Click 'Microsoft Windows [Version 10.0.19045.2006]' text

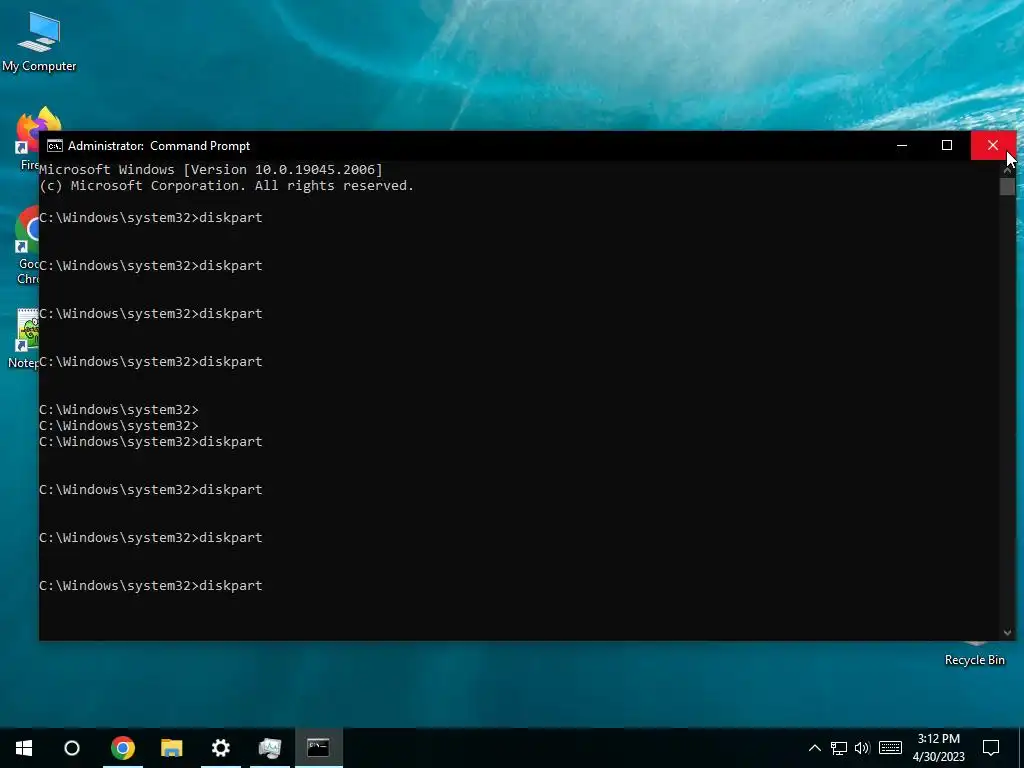[211, 170]
